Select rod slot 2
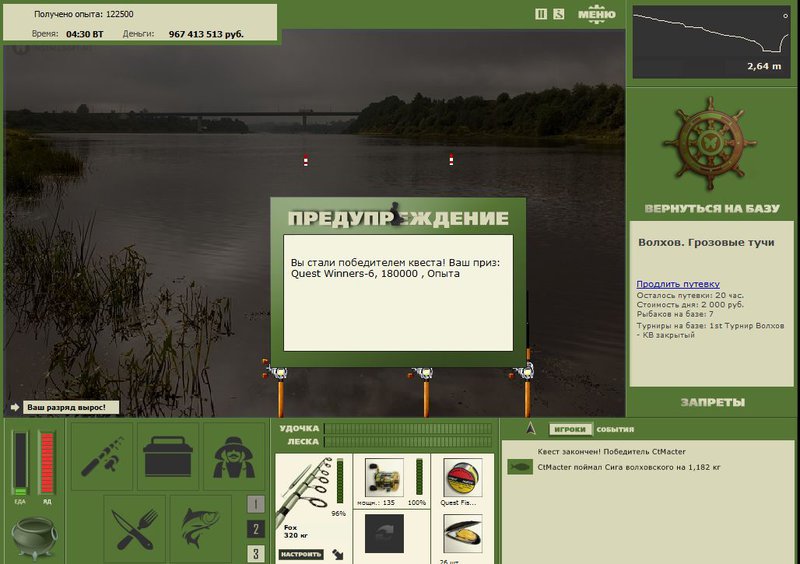This screenshot has width=800, height=564. tap(256, 529)
